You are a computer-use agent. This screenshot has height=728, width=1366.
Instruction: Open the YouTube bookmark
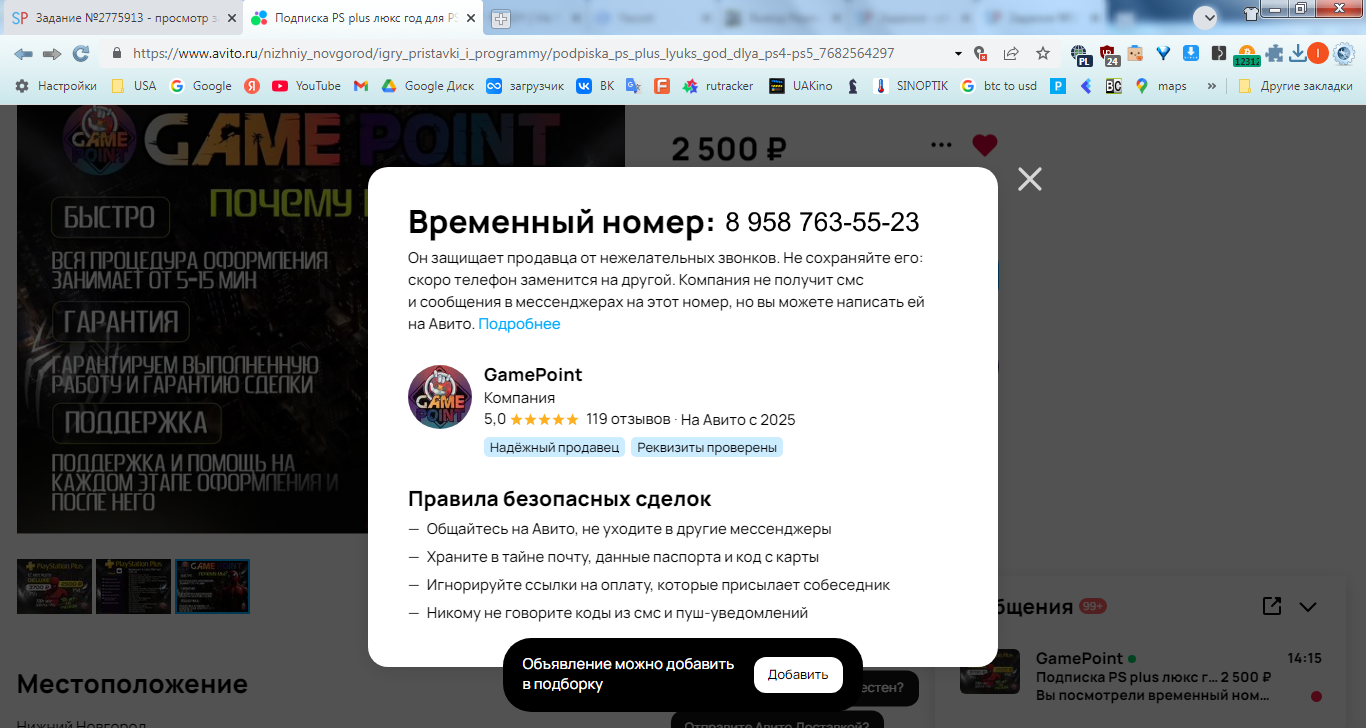tap(306, 86)
